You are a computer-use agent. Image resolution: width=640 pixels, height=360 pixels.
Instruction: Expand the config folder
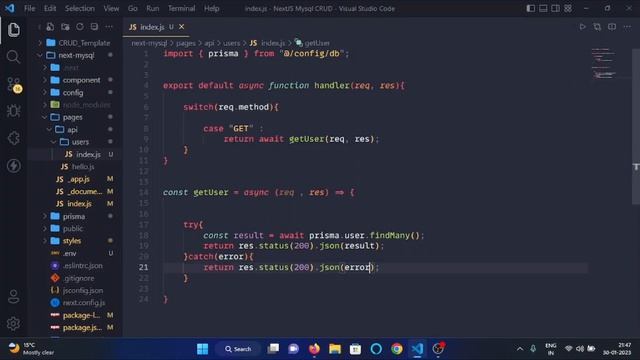pyautogui.click(x=75, y=93)
